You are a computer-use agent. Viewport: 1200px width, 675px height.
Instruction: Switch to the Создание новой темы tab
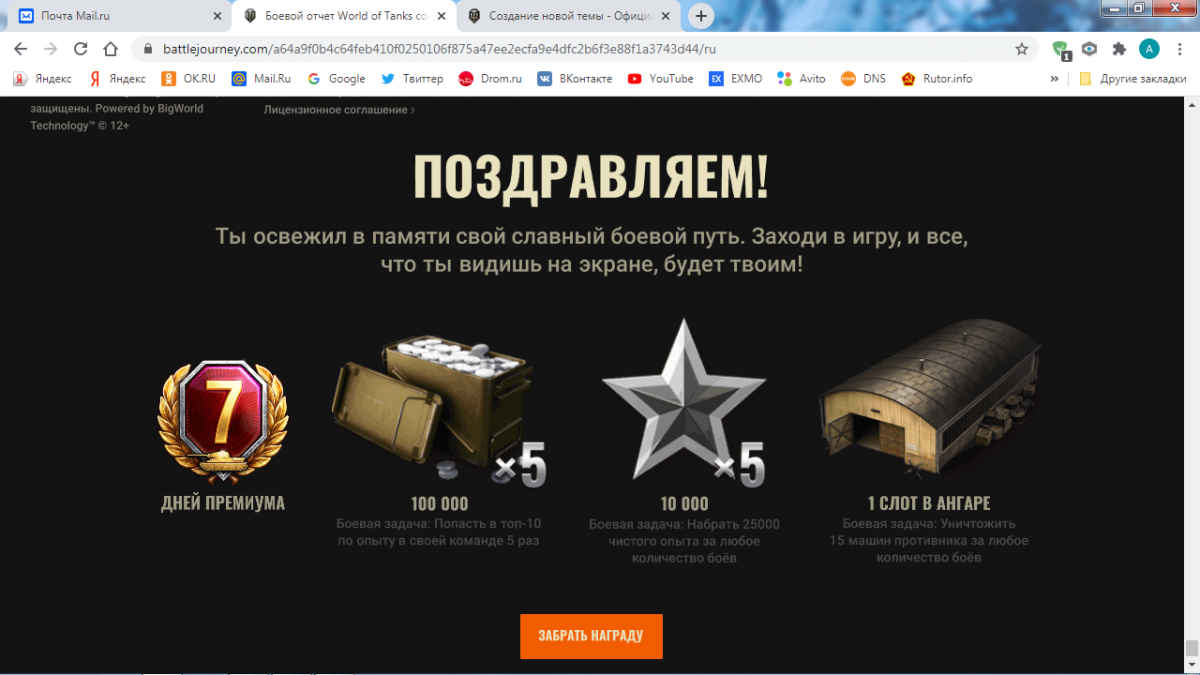coord(569,16)
